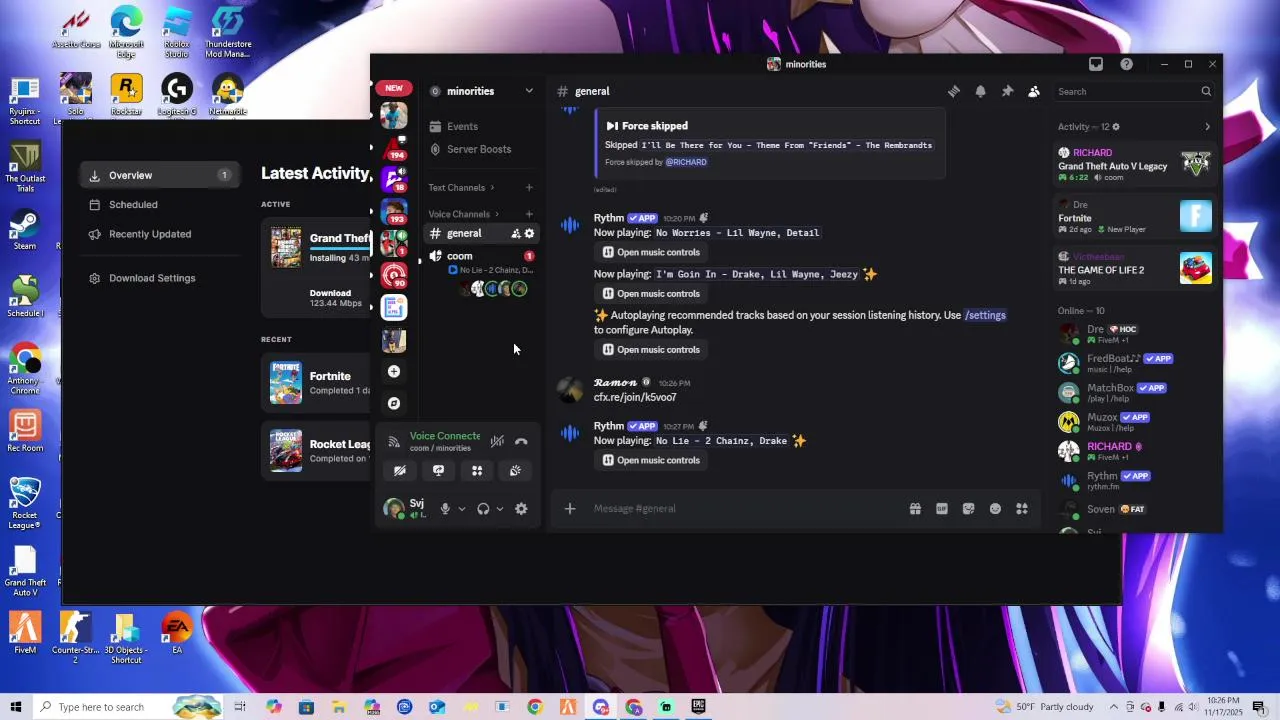Open Discover servers compass icon
Viewport: 1280px width, 720px height.
394,404
